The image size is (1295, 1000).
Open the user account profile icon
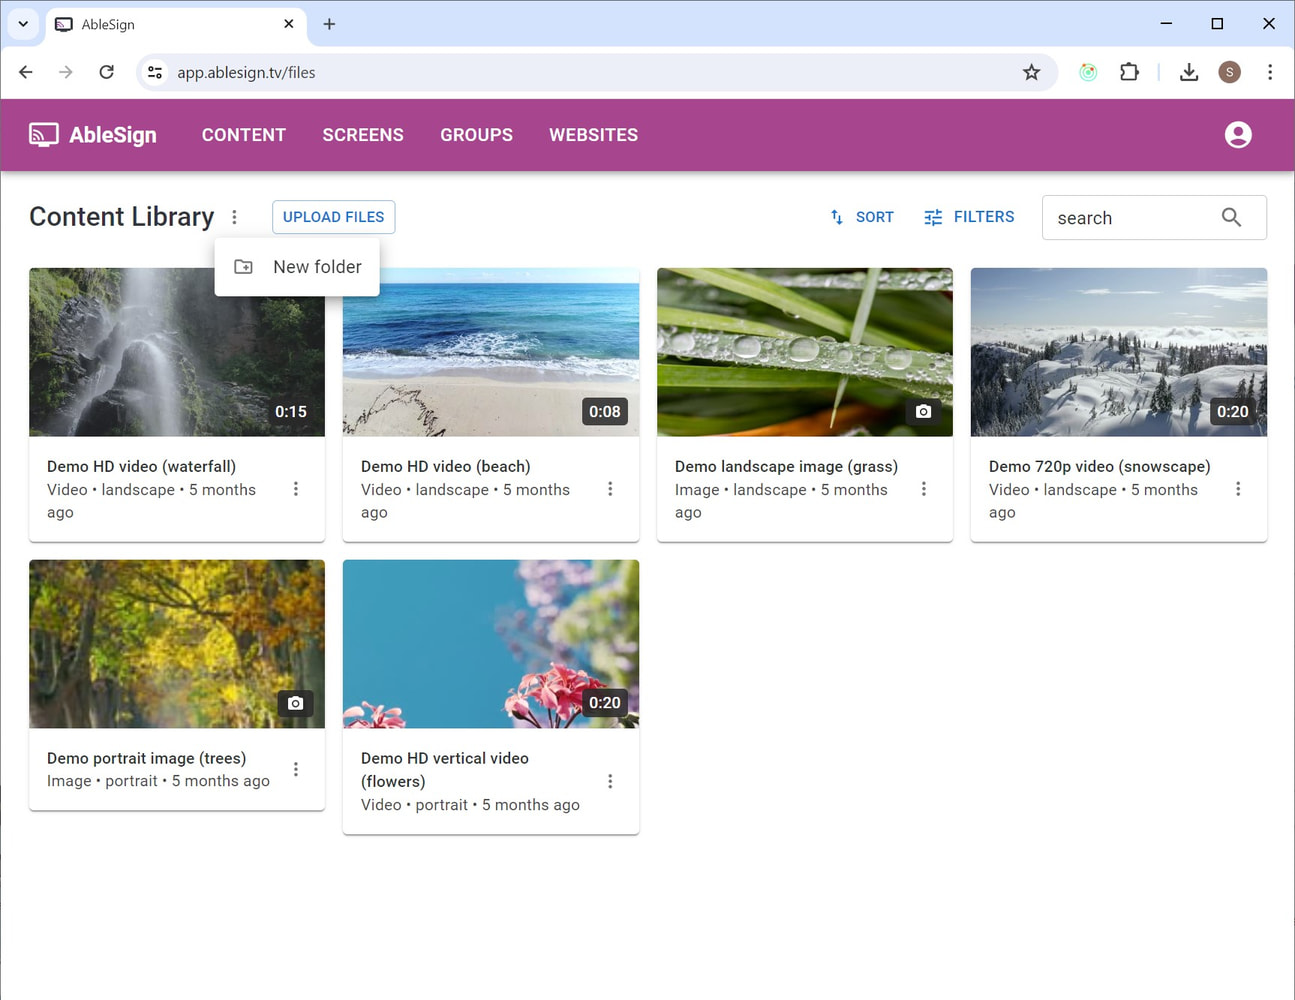tap(1237, 135)
